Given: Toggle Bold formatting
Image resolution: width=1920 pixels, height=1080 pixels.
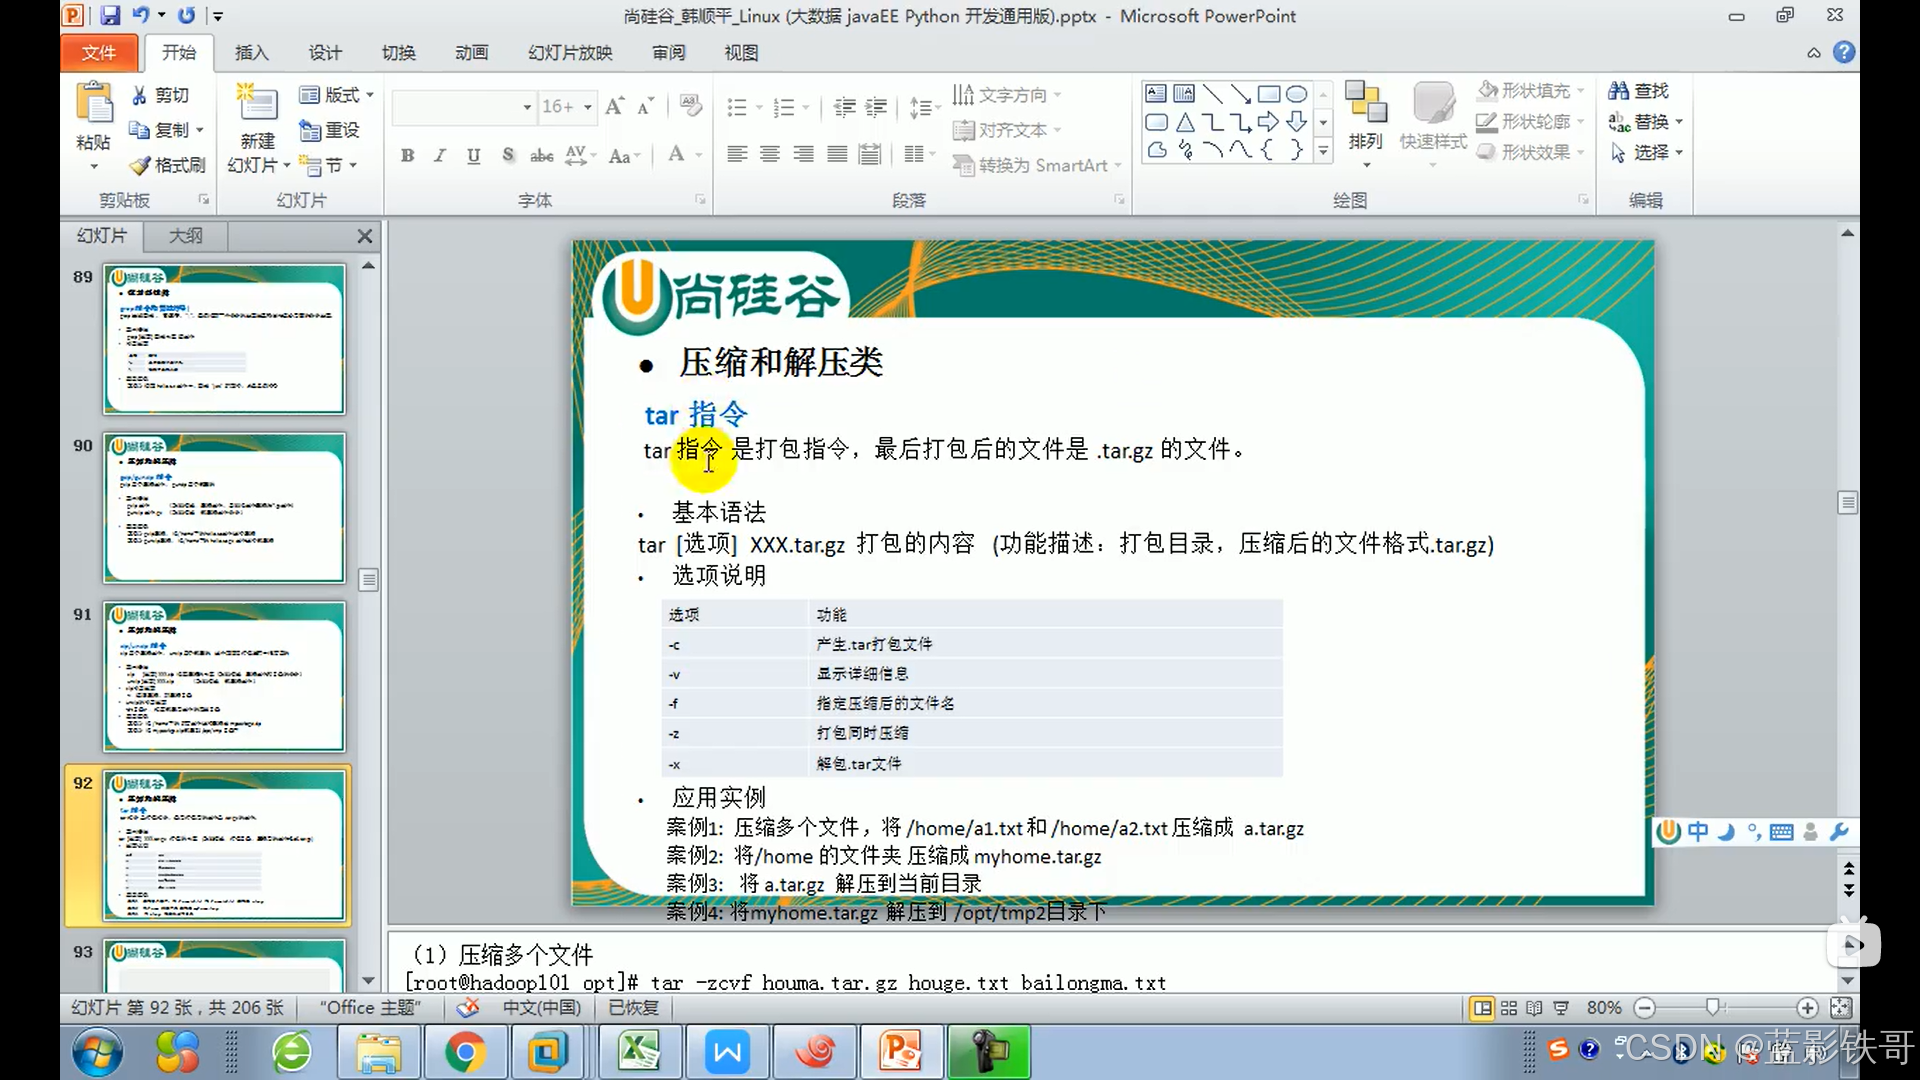Looking at the screenshot, I should (407, 155).
